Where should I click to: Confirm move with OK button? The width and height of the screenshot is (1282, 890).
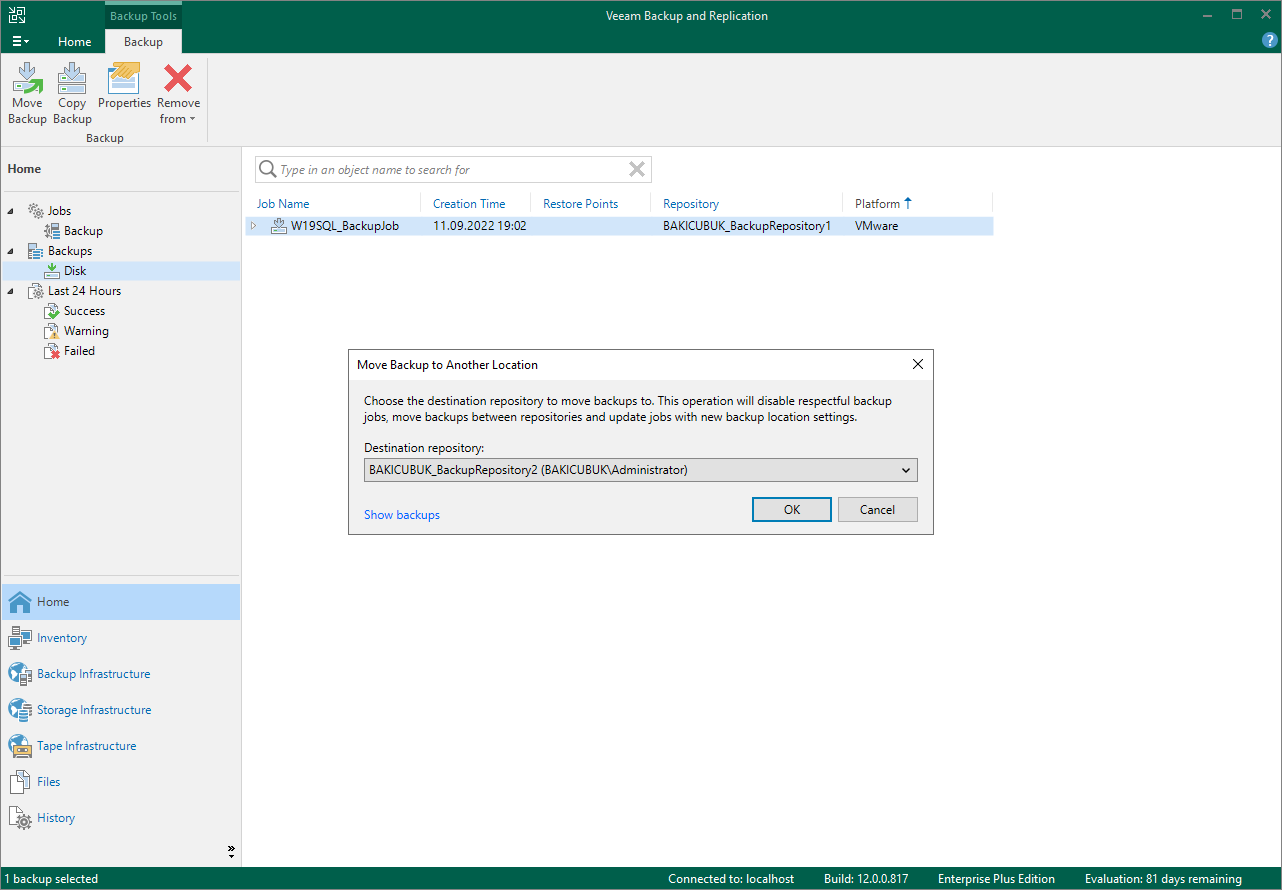(792, 509)
